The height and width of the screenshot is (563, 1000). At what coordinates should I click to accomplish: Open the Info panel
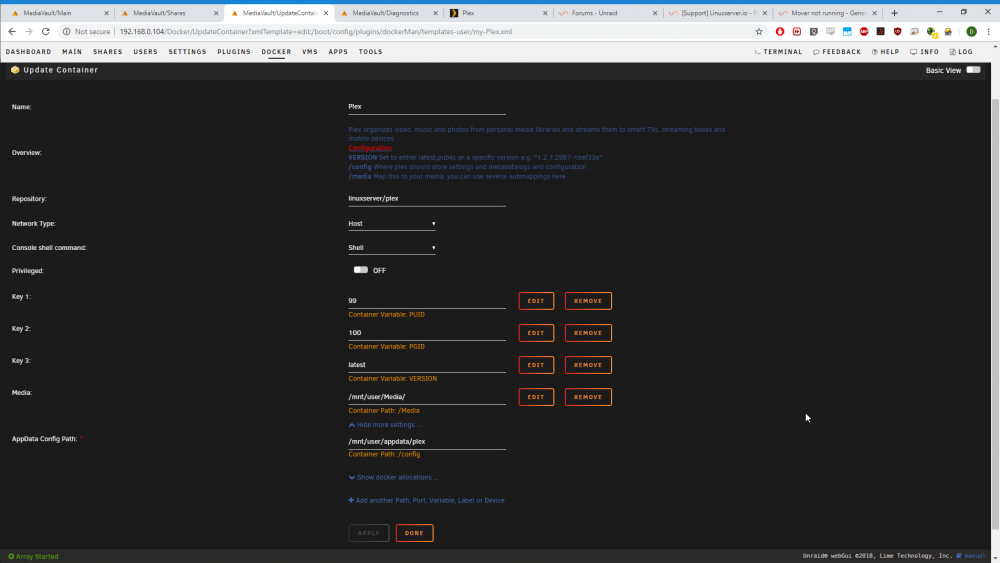click(924, 52)
